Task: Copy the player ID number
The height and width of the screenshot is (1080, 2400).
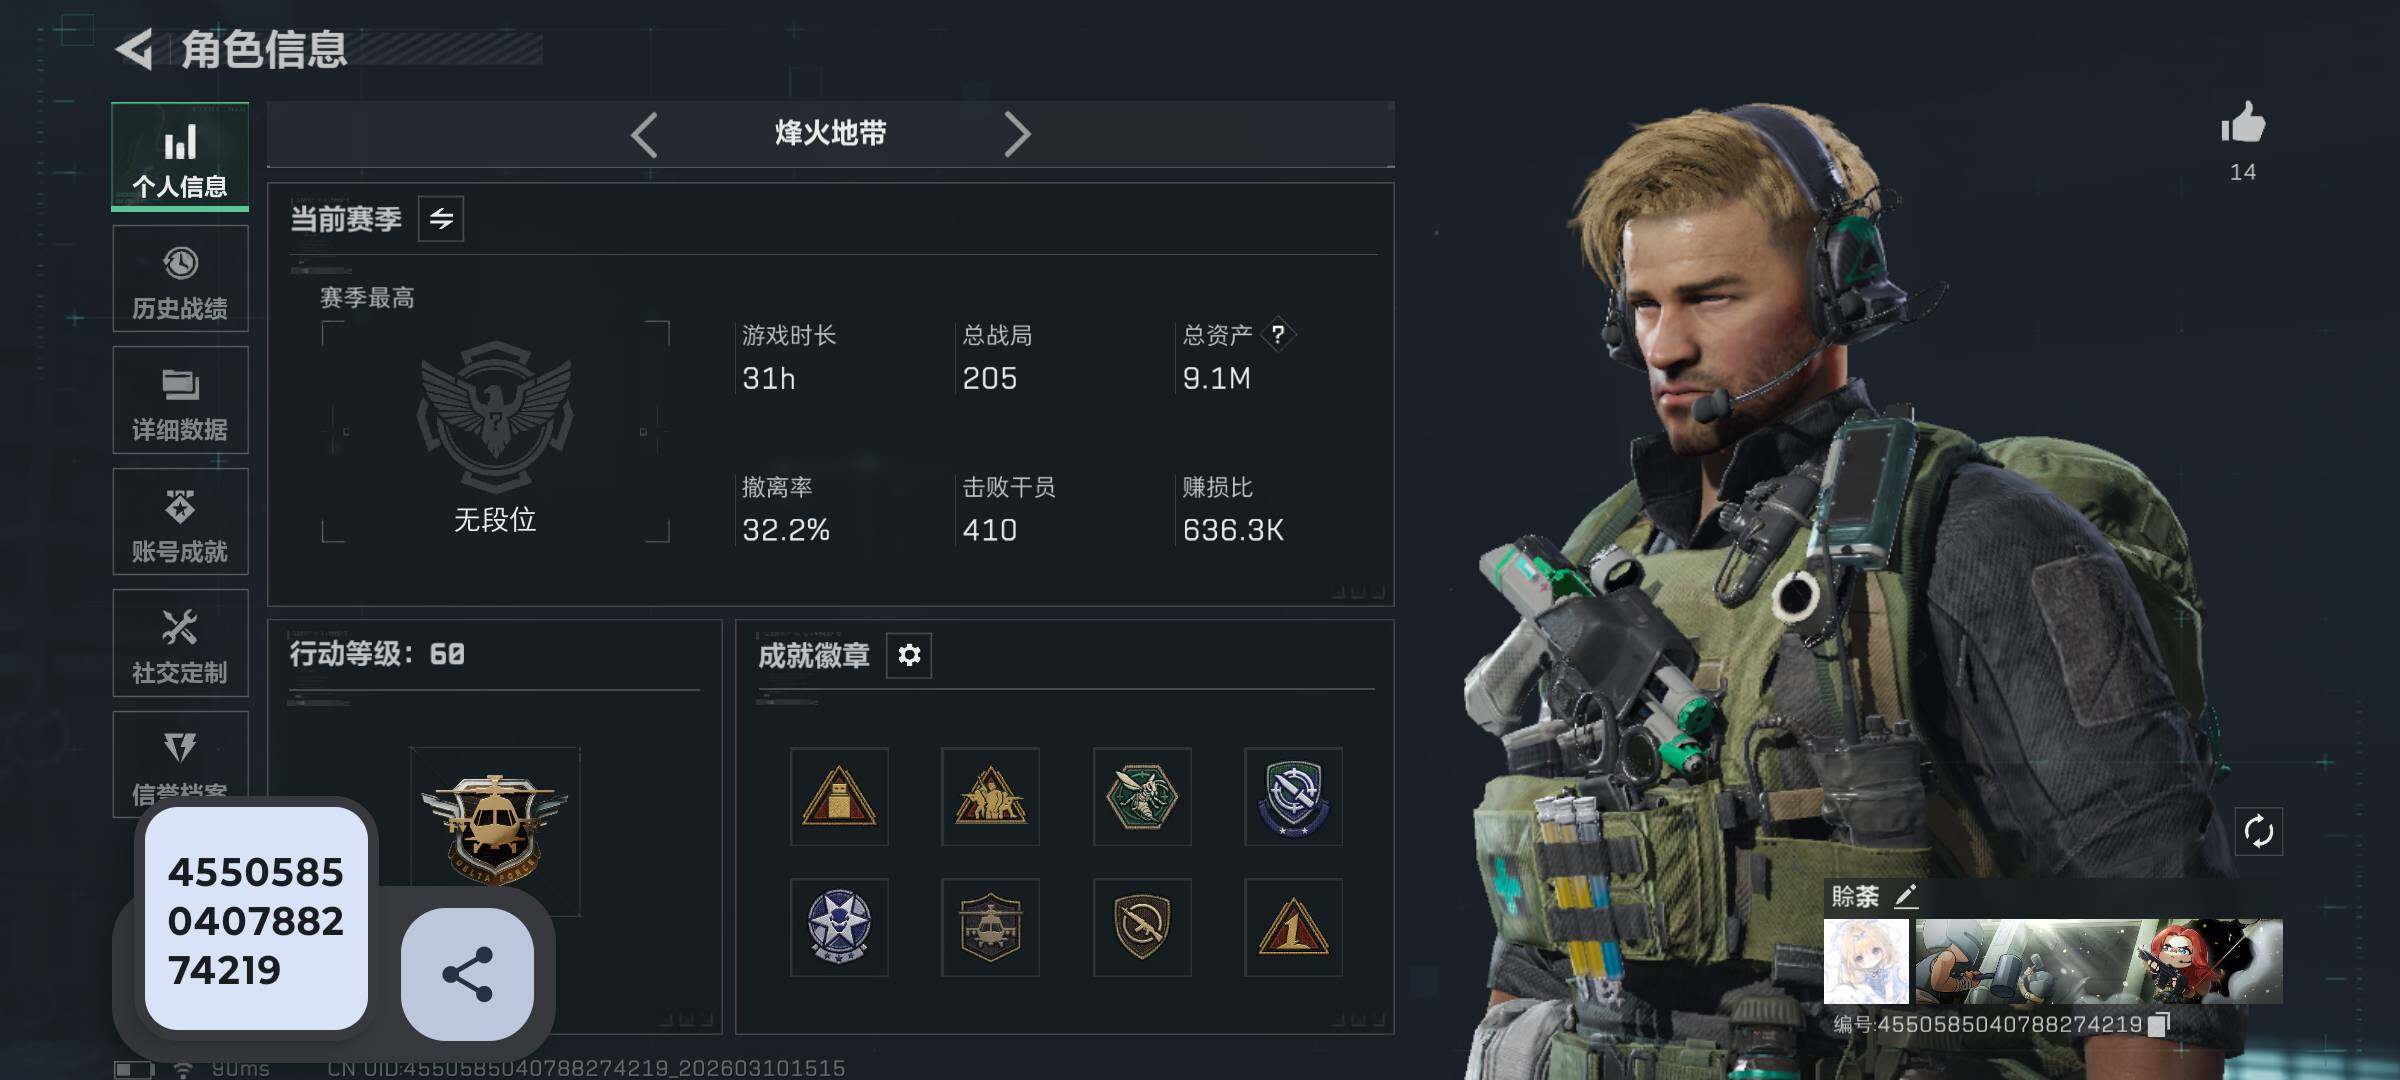Action: pyautogui.click(x=2159, y=1024)
